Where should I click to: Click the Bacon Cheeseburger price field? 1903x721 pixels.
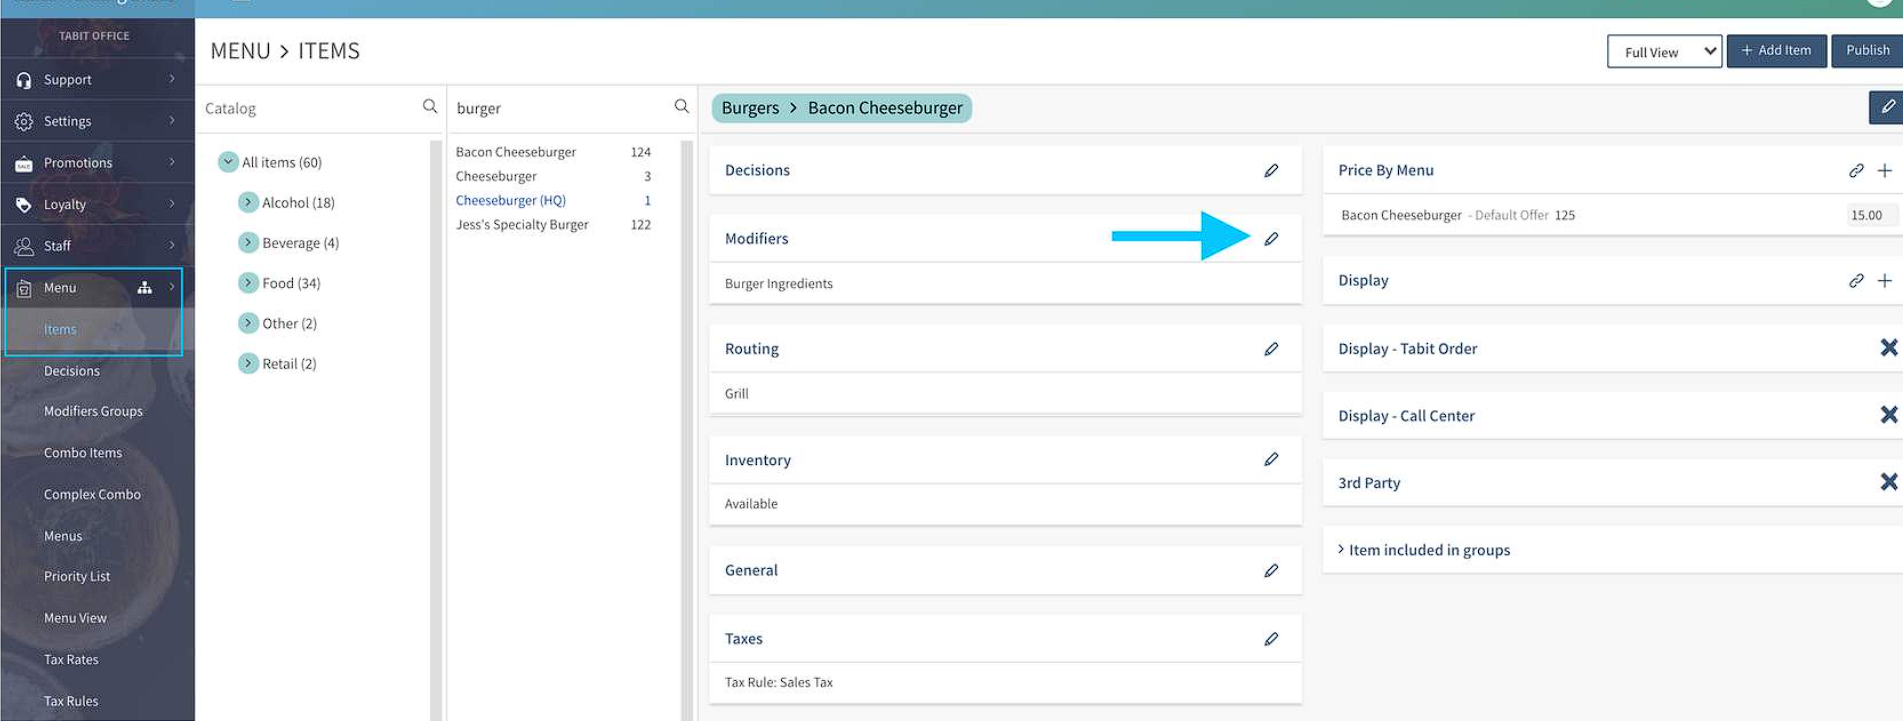[1868, 215]
